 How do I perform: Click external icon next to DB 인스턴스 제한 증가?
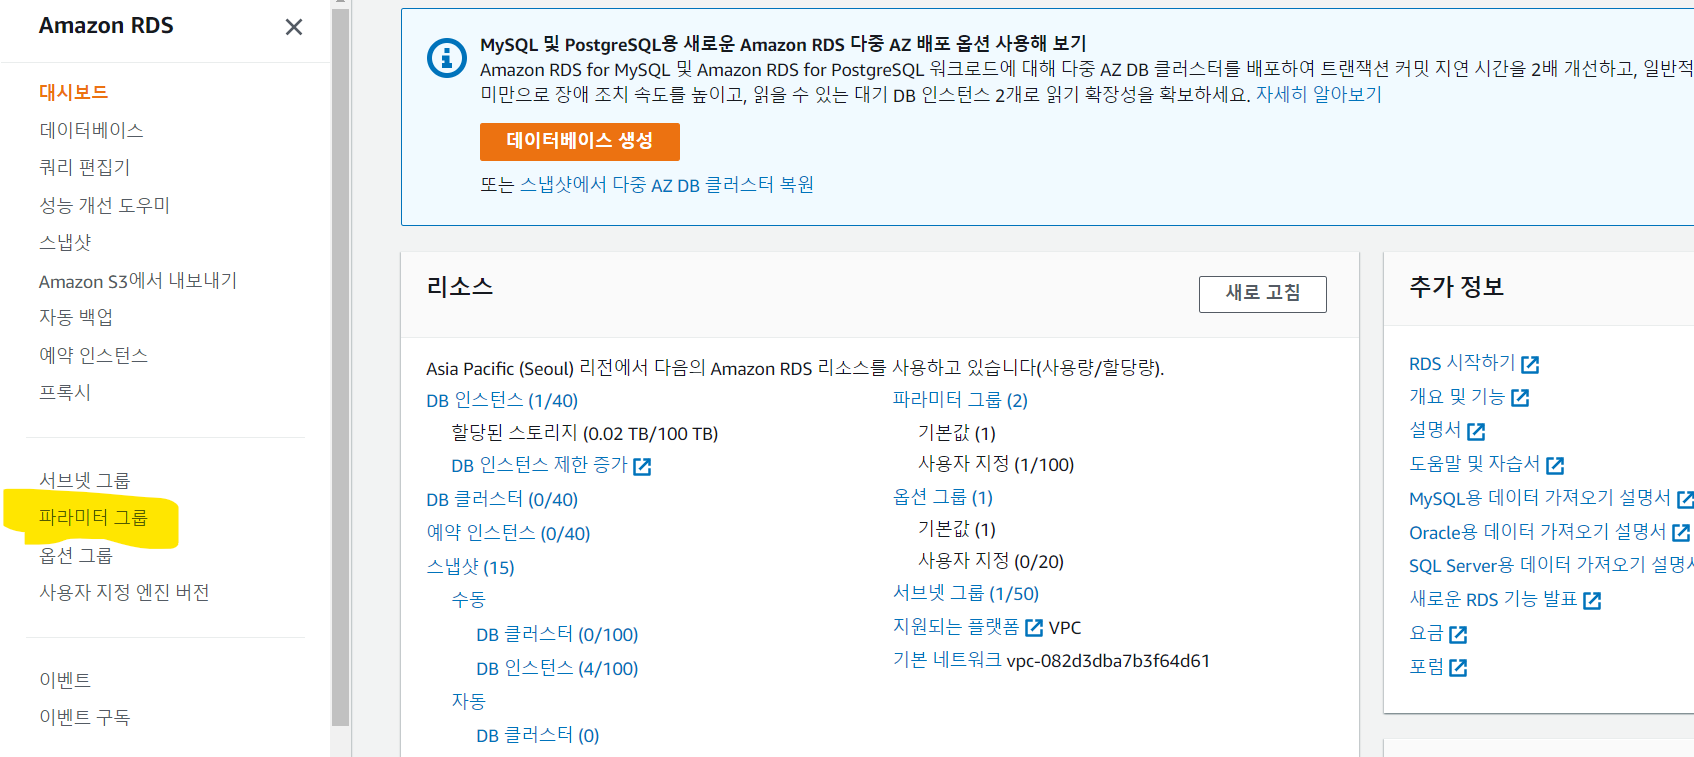coord(642,466)
